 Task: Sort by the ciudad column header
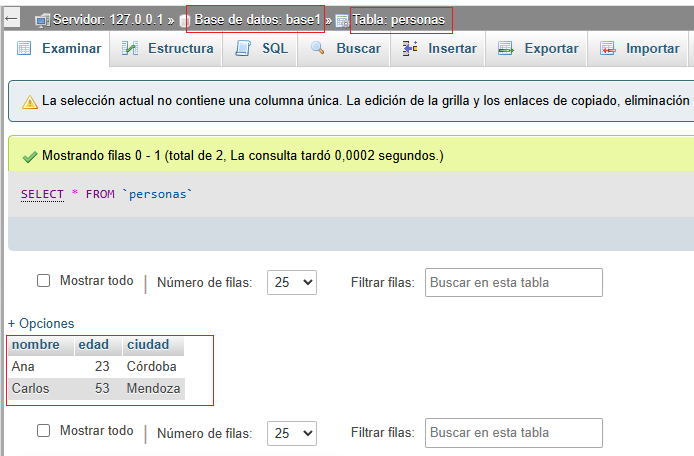pos(148,345)
